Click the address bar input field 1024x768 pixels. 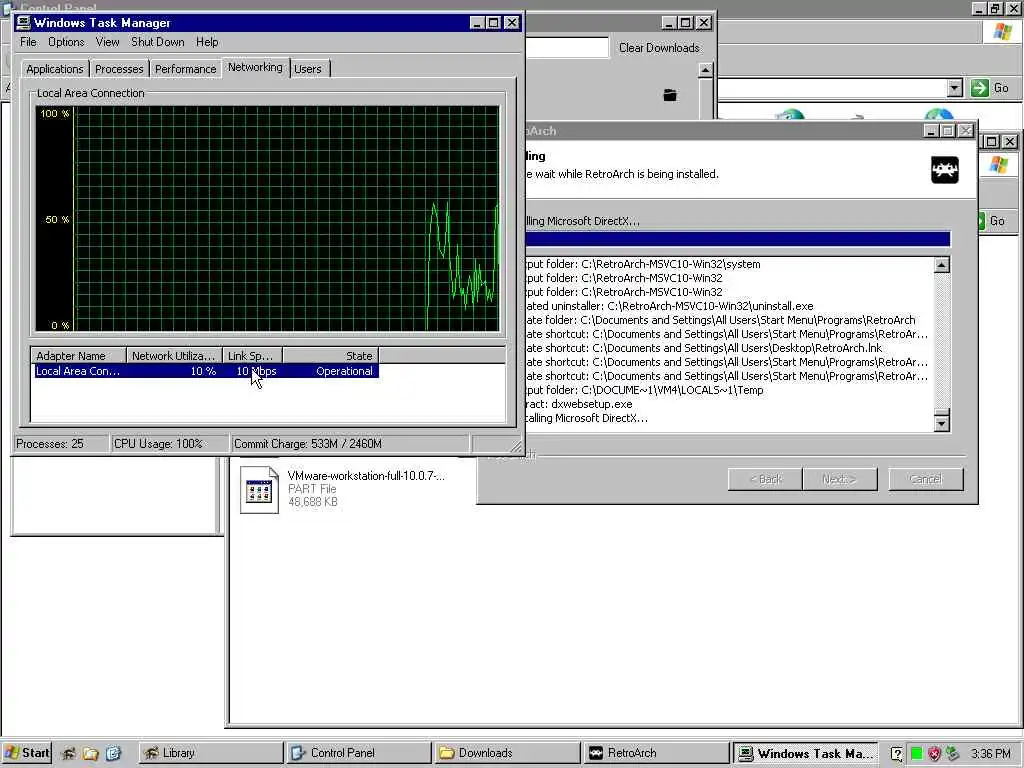[x=833, y=88]
